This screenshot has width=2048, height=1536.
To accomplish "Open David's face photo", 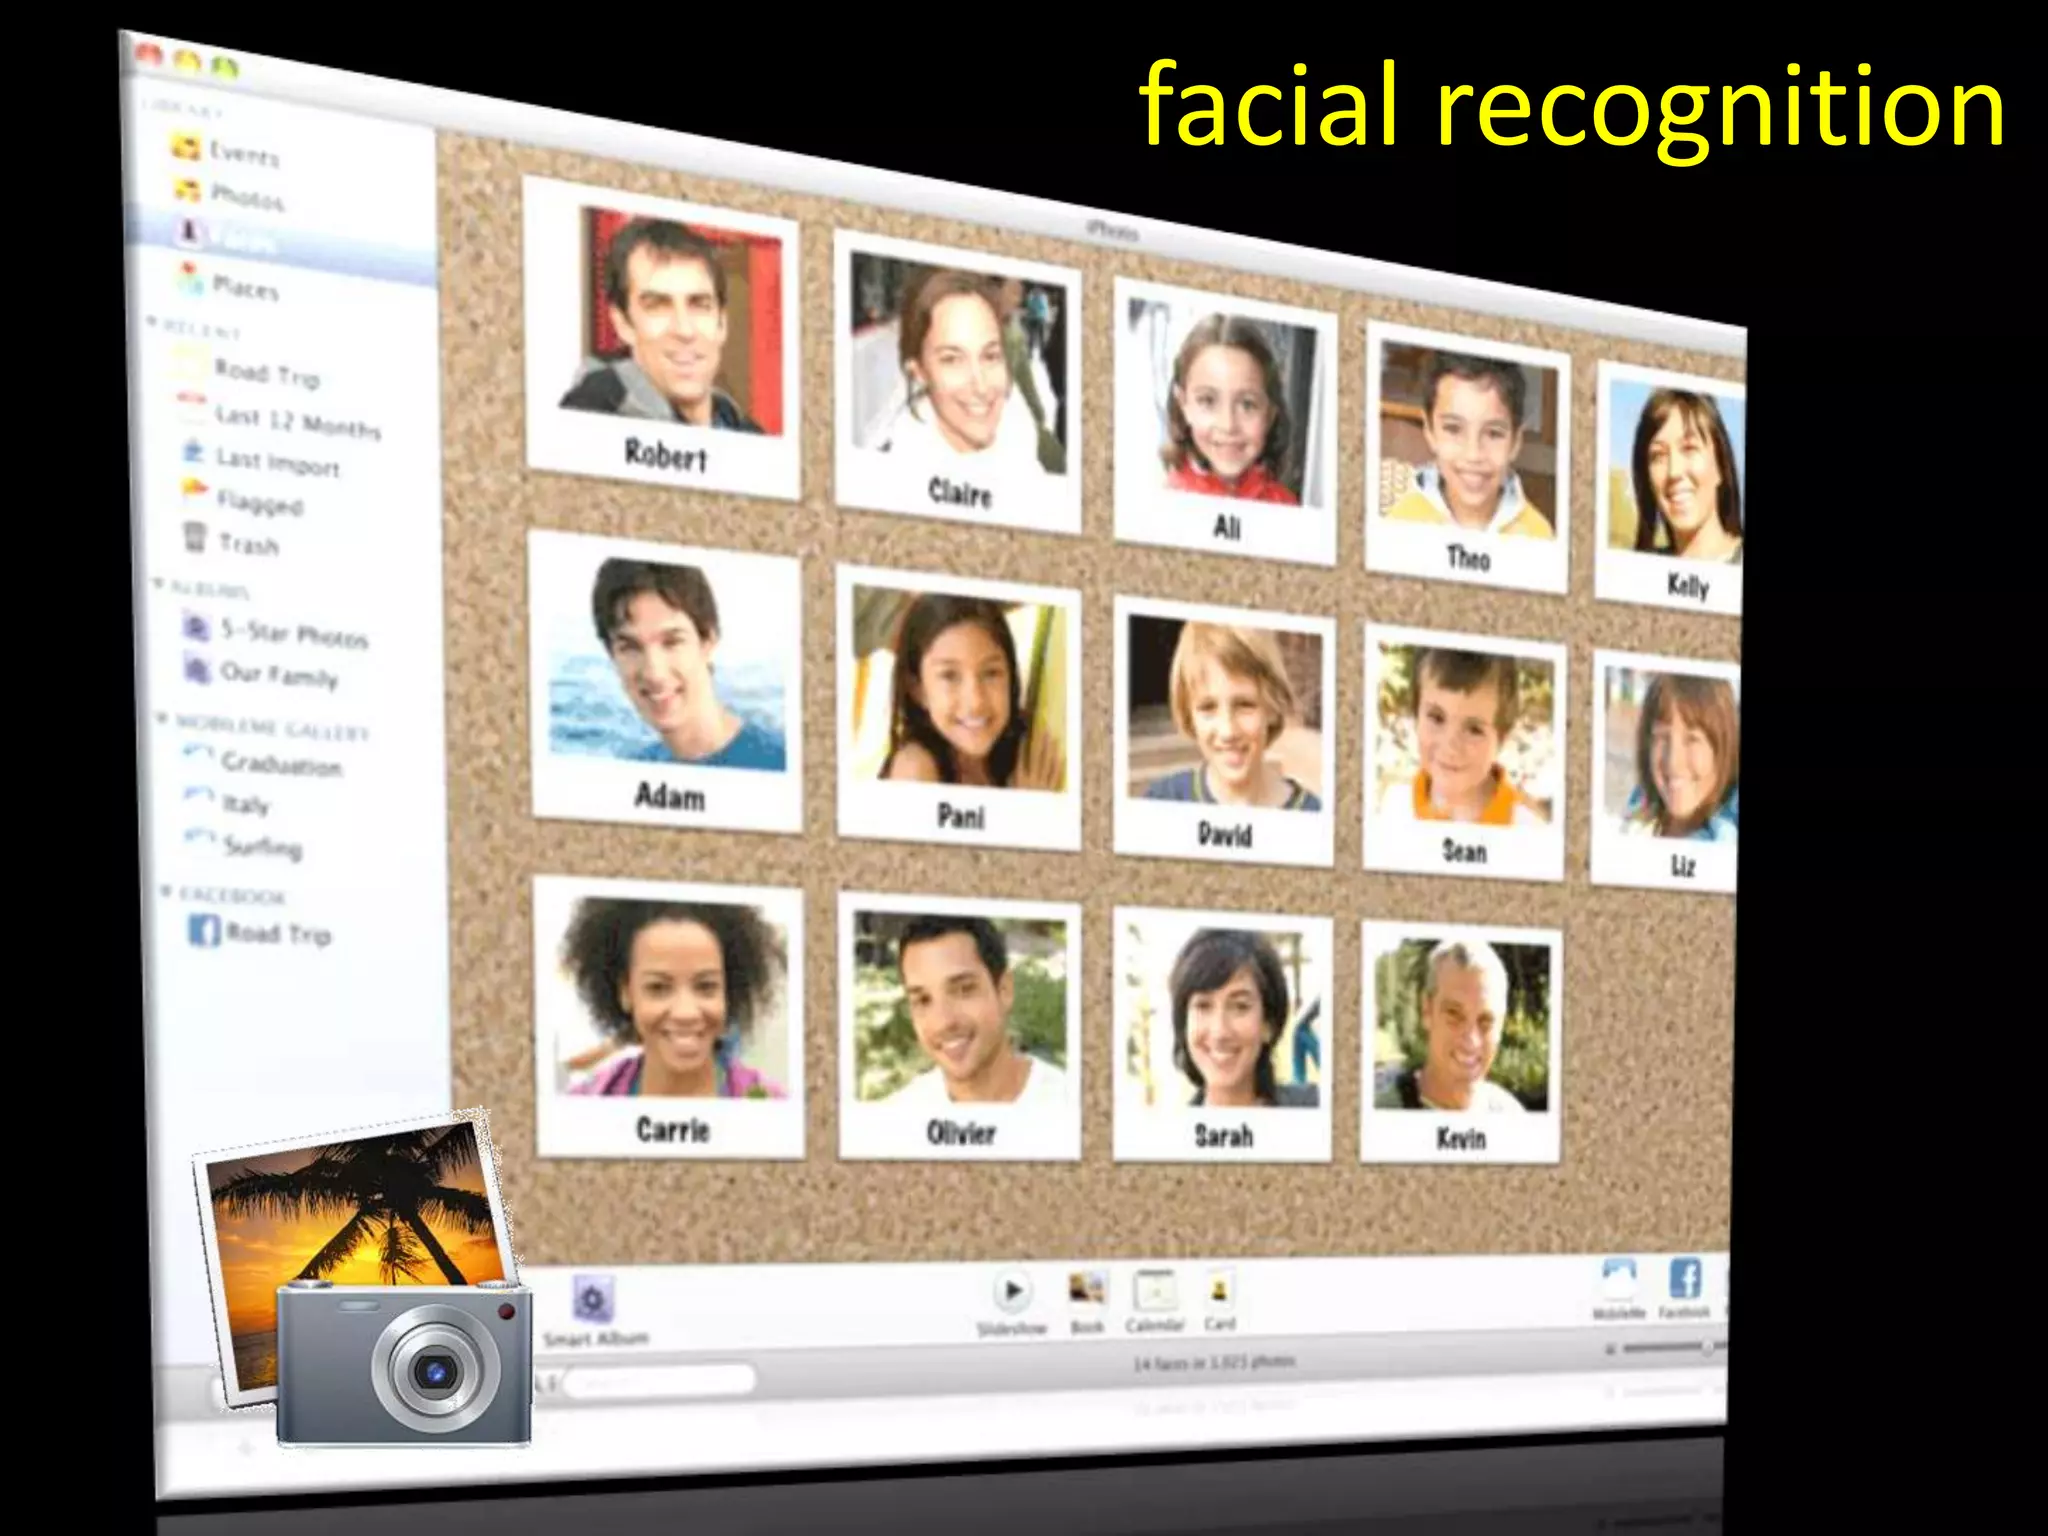I will [1226, 713].
